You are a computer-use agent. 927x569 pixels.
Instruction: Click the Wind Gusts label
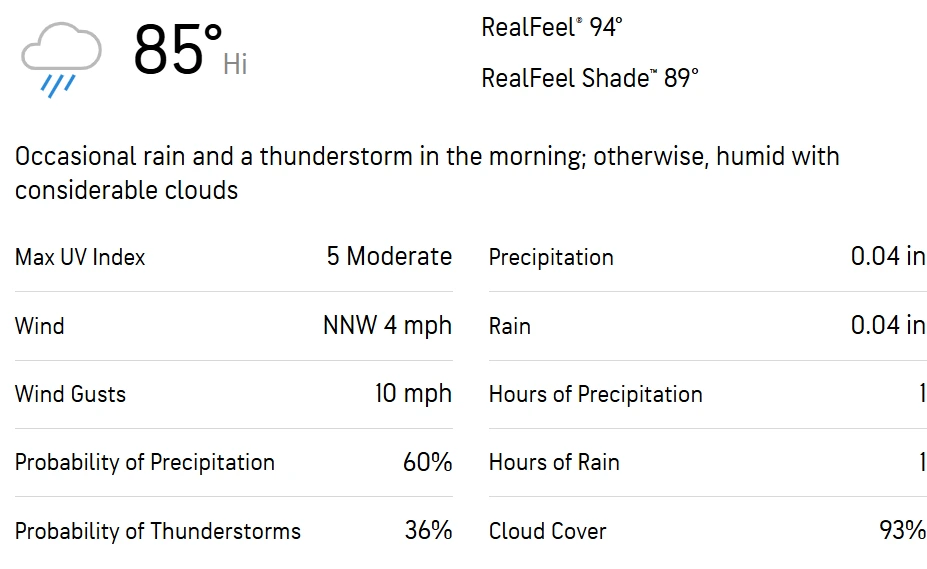70,394
